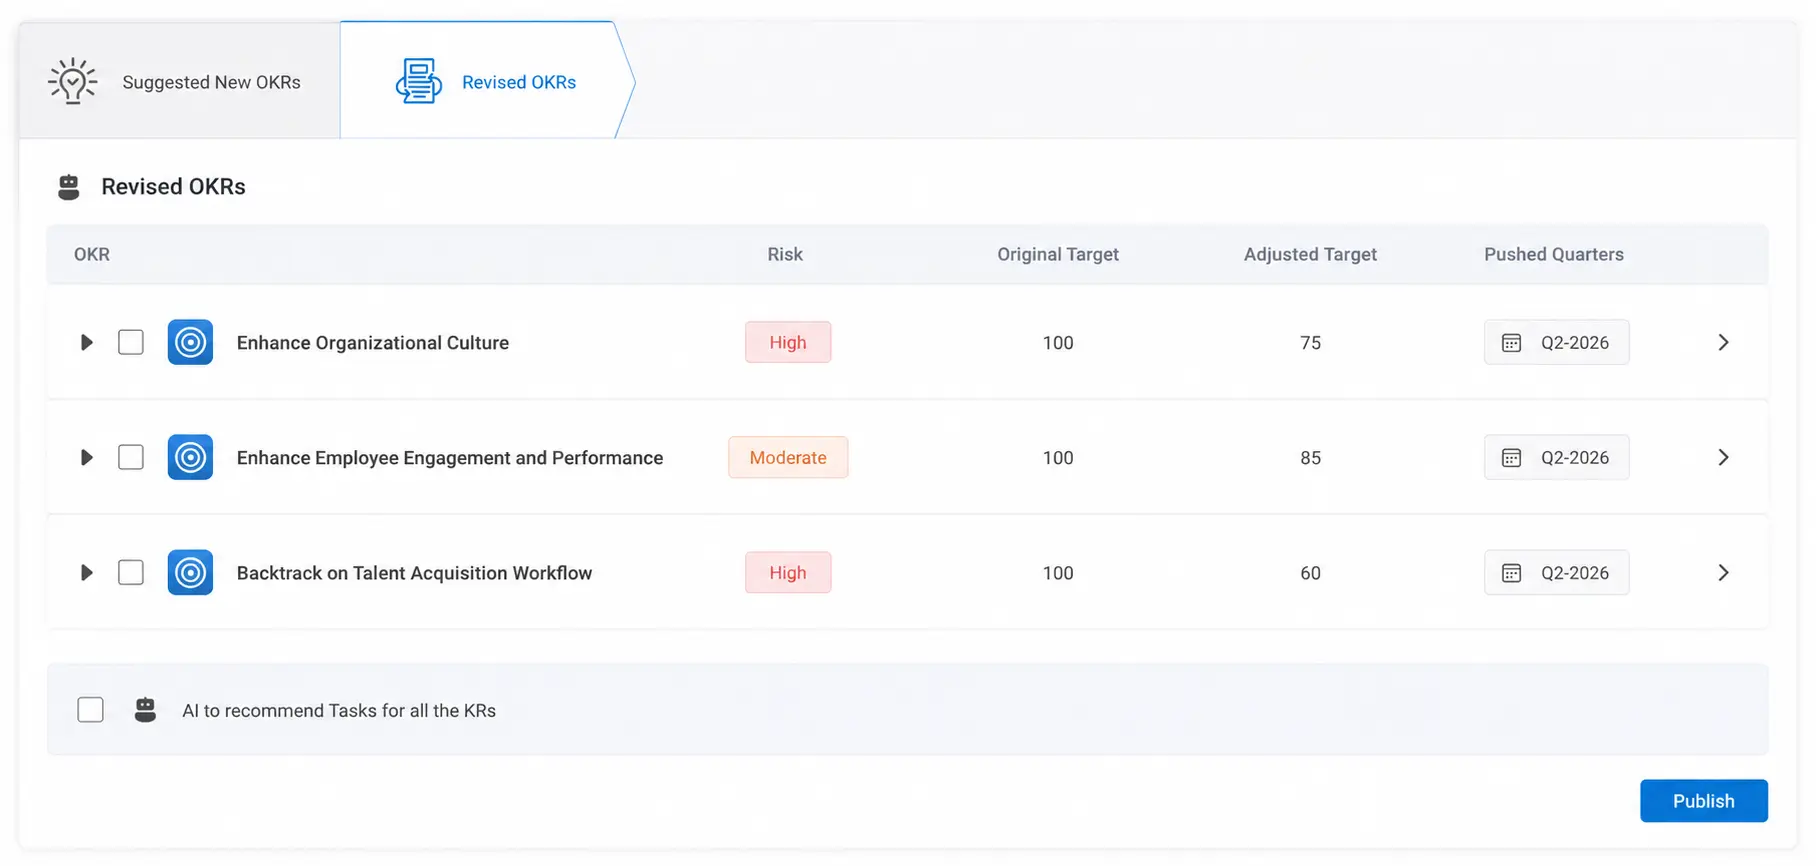Open right chevron for Enhance Organizational Culture
Viewport: 1816px width, 866px height.
(1723, 342)
